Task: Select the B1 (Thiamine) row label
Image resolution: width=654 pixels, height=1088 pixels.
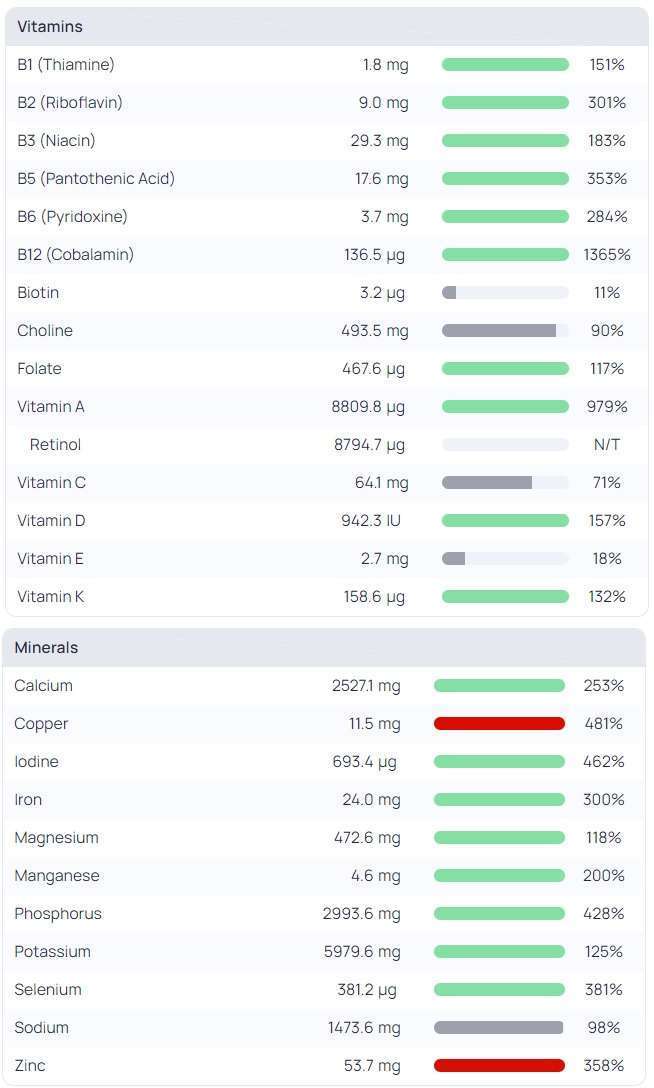Action: 66,65
